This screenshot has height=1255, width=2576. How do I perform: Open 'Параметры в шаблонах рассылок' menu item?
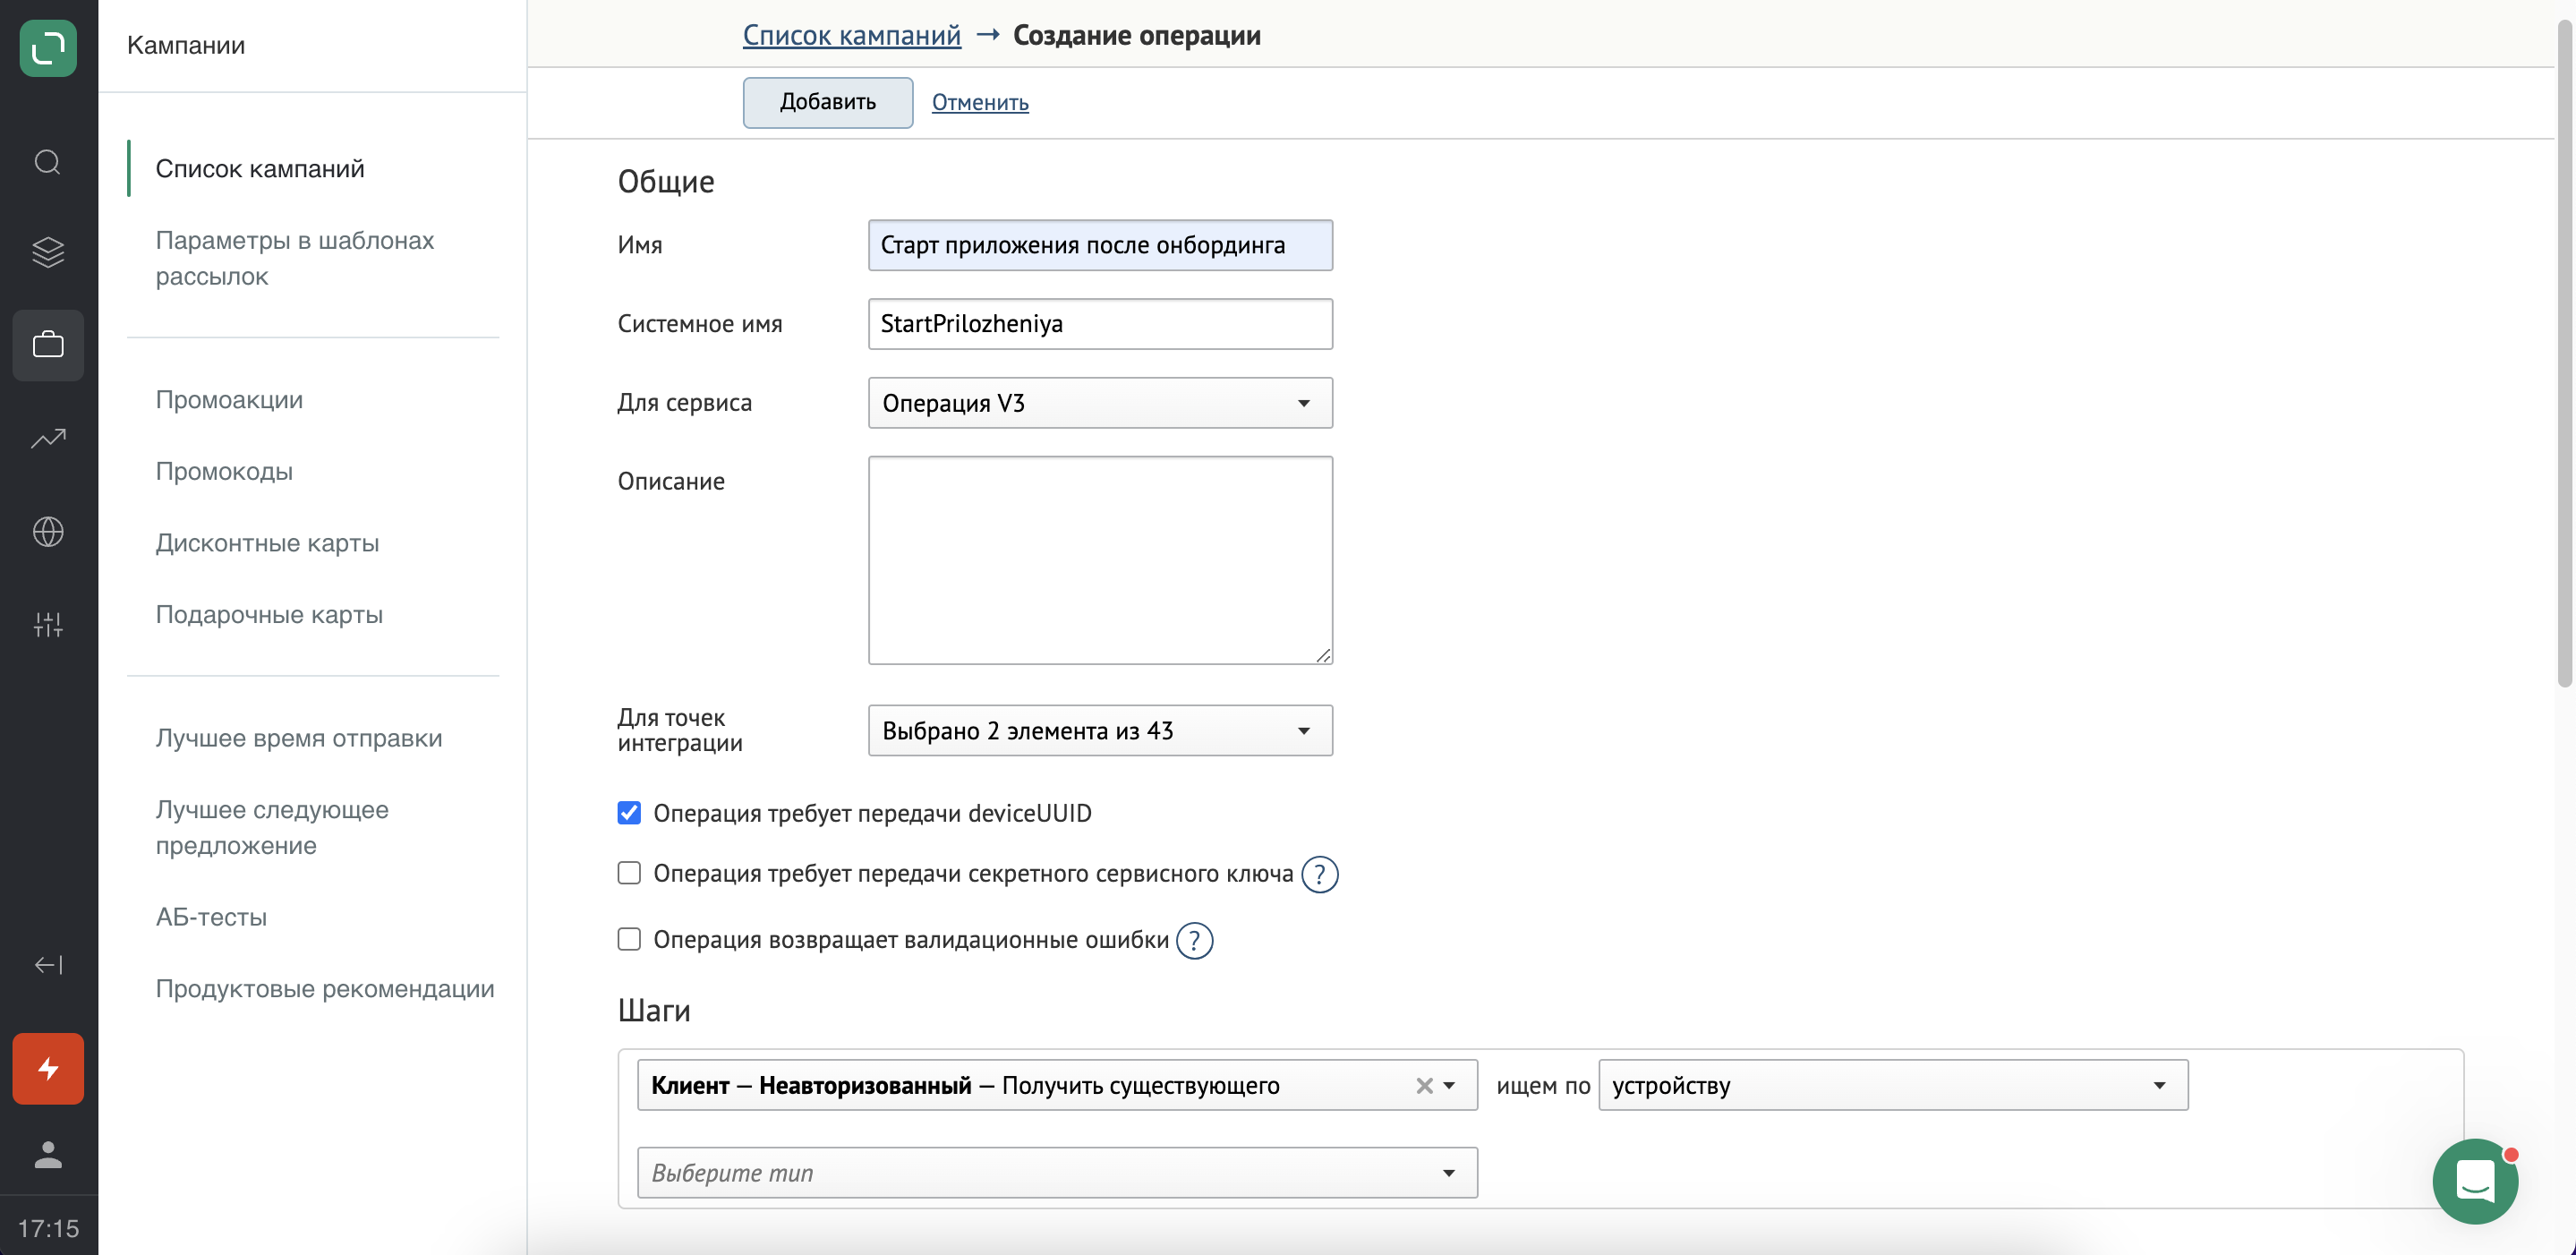tap(295, 258)
